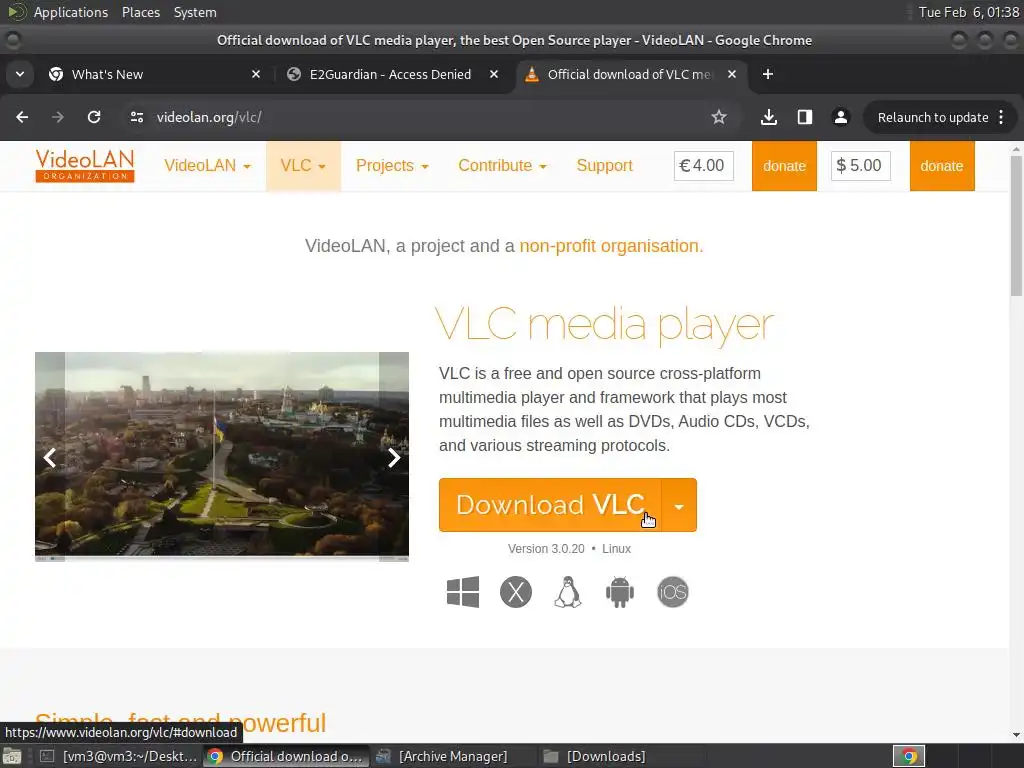Open new tab with plus icon
Viewport: 1024px width, 768px height.
[x=767, y=74]
